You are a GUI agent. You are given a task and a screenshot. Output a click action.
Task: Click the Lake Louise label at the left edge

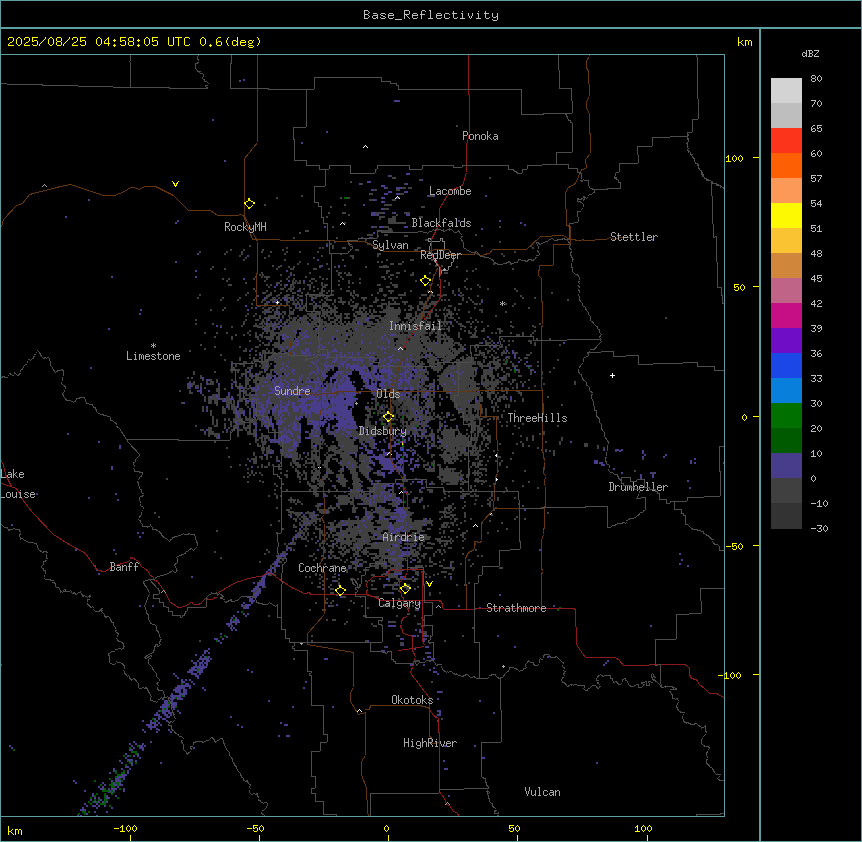[x=18, y=484]
